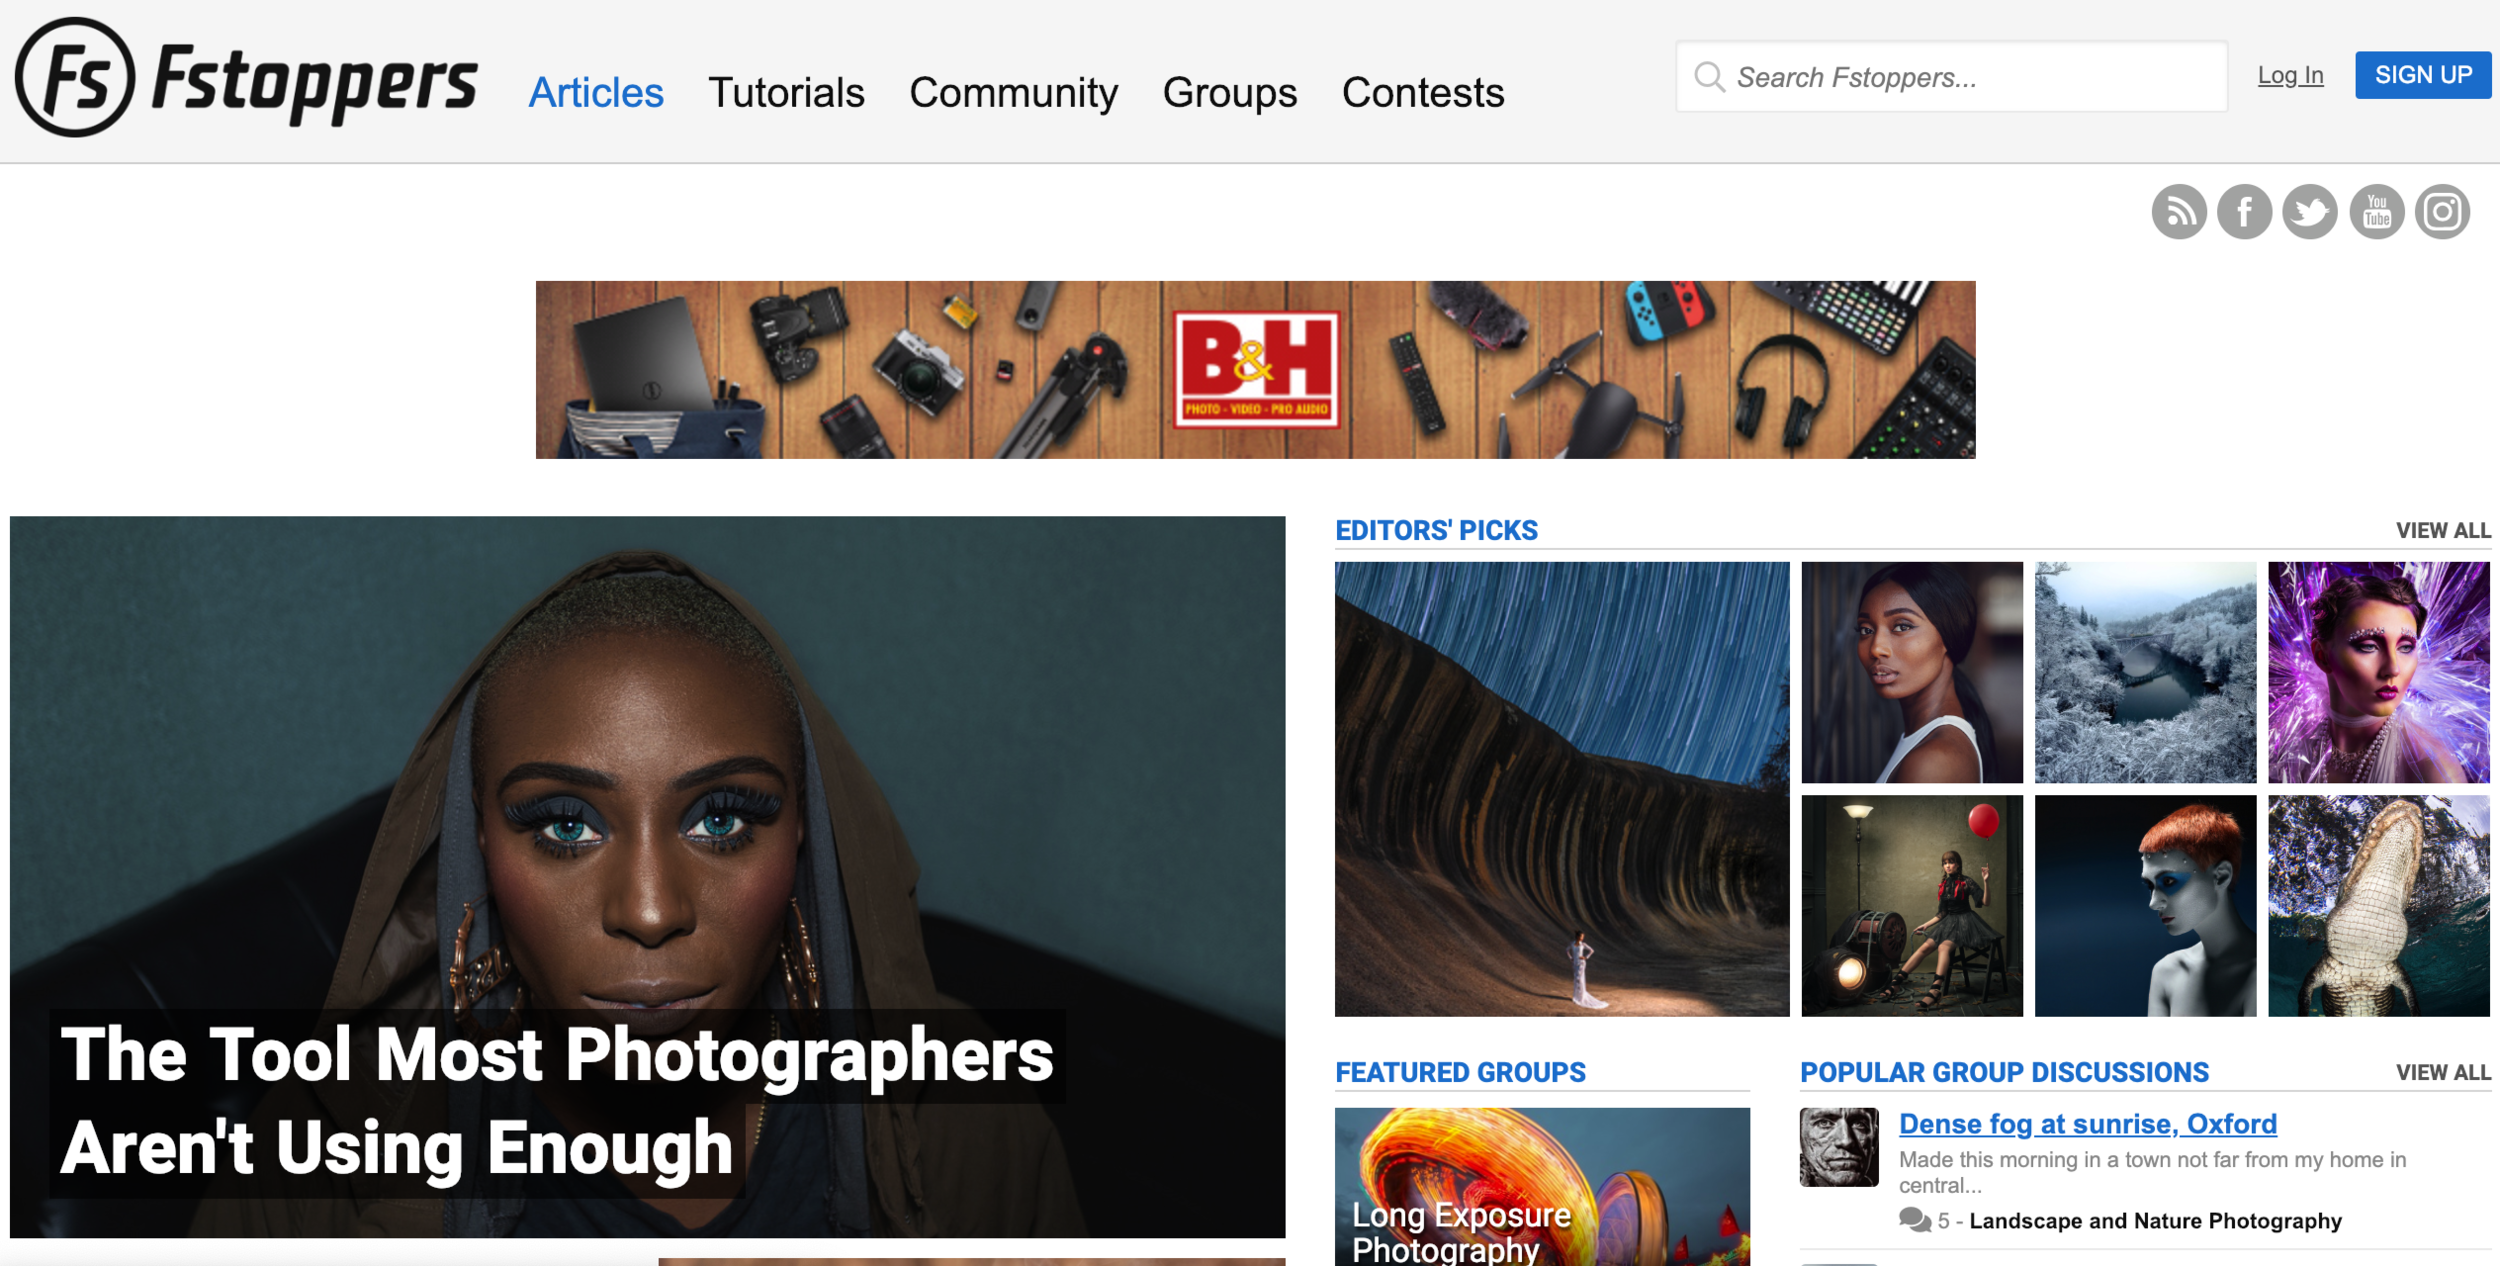2500x1266 pixels.
Task: Click View All for Editors' Picks
Action: 2442,530
